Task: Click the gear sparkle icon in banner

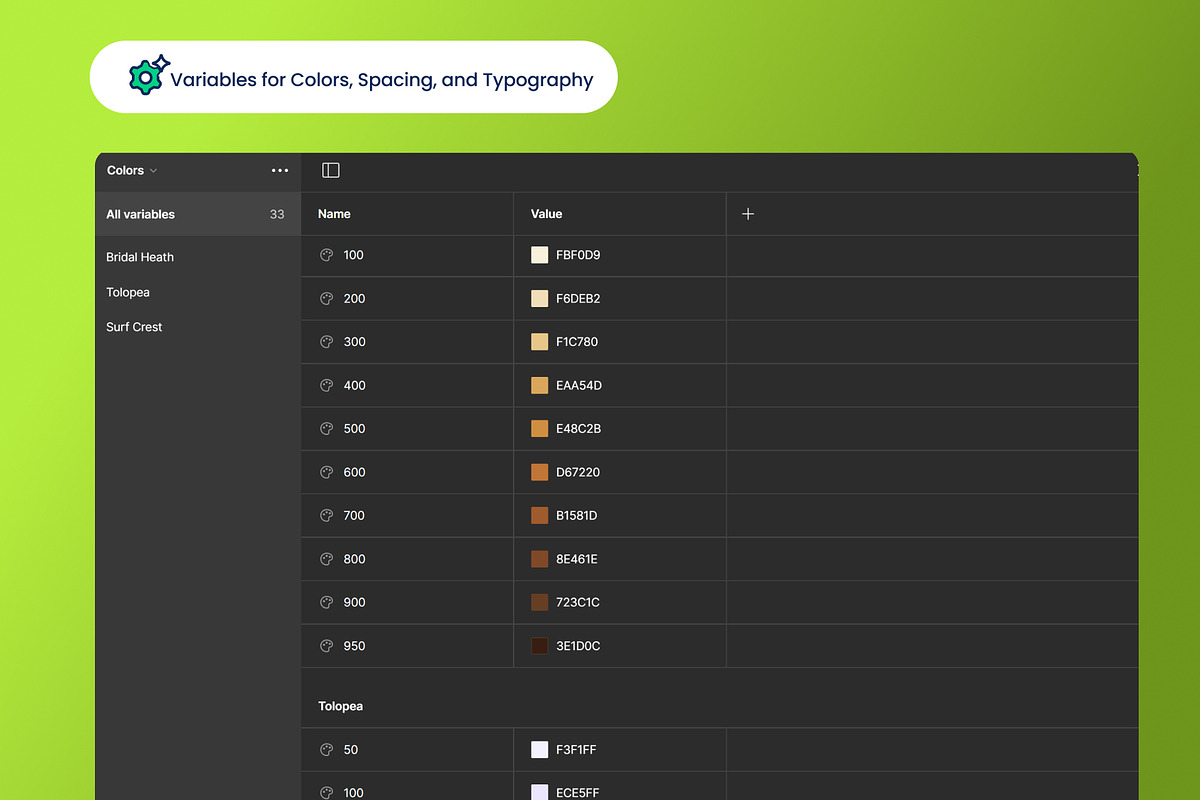Action: (x=149, y=75)
